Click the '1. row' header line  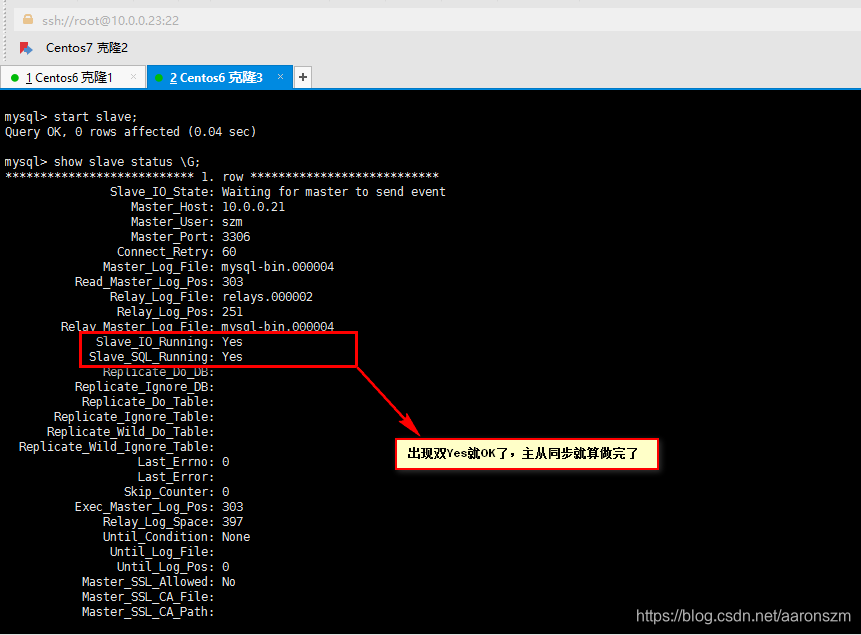[222, 176]
